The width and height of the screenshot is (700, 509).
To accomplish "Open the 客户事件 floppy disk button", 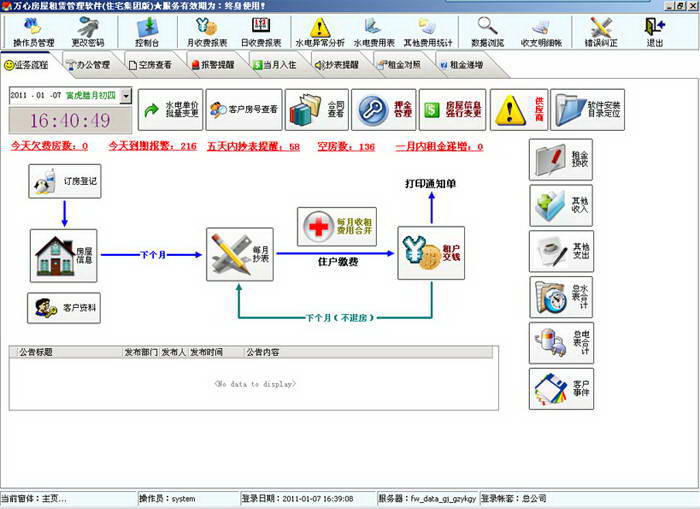I will click(561, 389).
